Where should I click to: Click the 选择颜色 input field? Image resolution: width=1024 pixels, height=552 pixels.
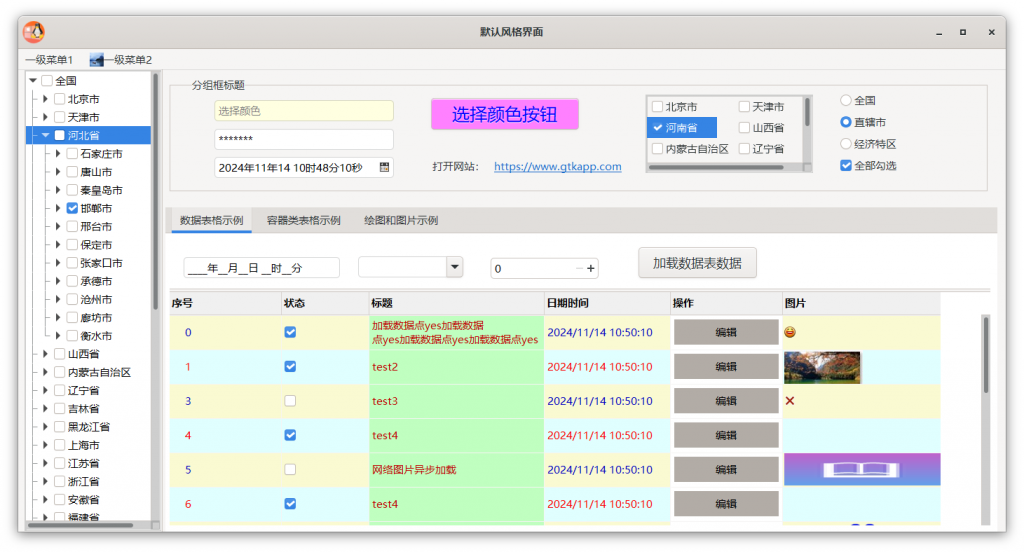303,111
